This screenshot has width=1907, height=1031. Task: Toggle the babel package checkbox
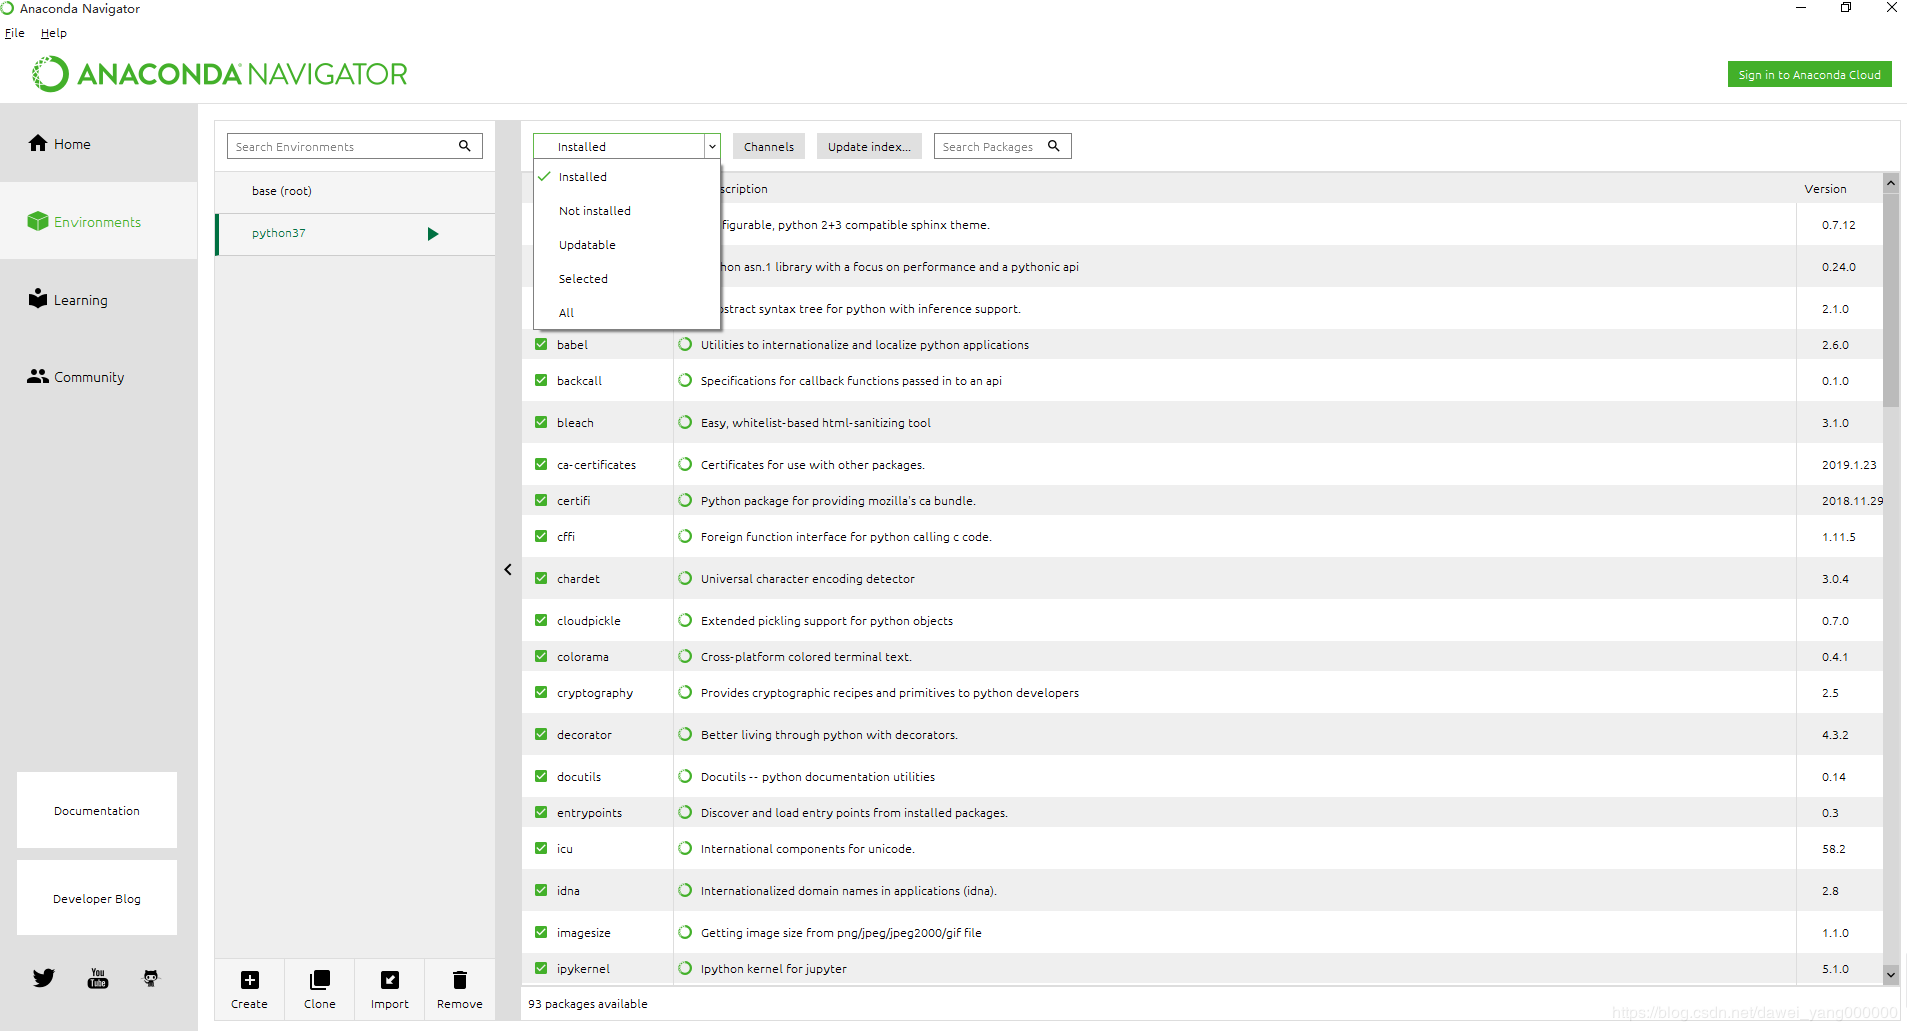coord(541,344)
